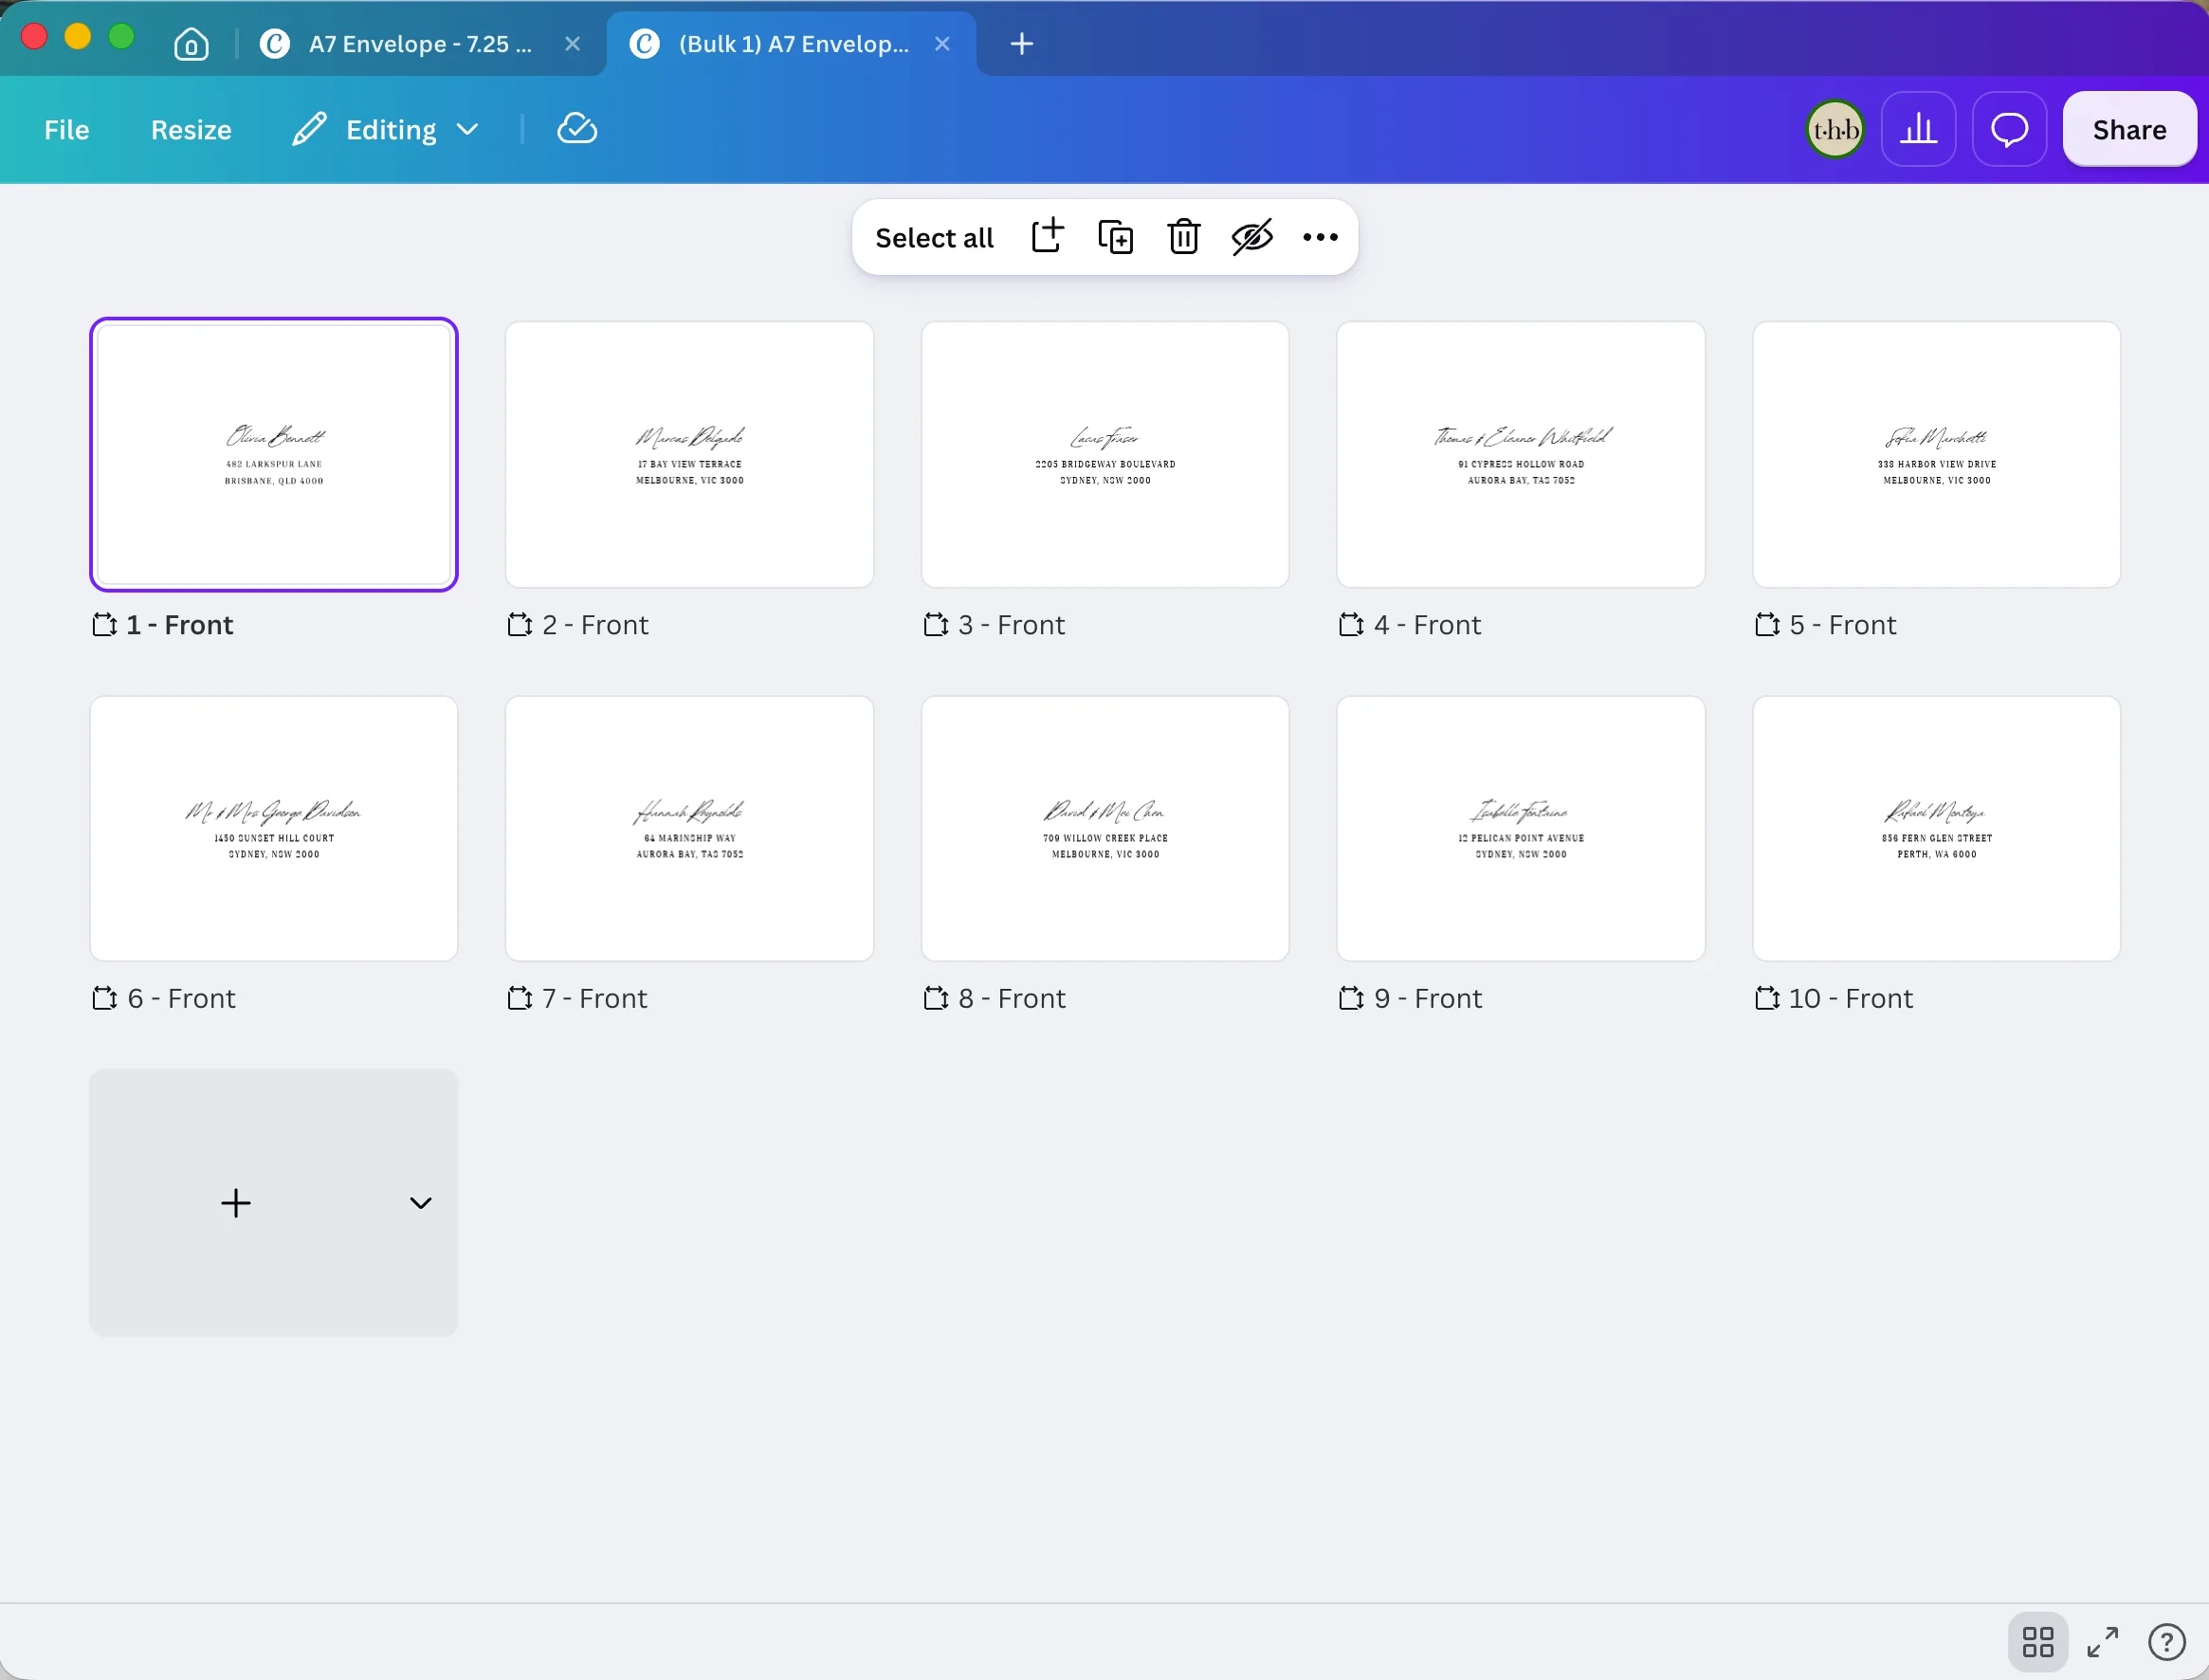Image resolution: width=2209 pixels, height=1680 pixels.
Task: Click the '9 - Front' page title
Action: (1427, 998)
